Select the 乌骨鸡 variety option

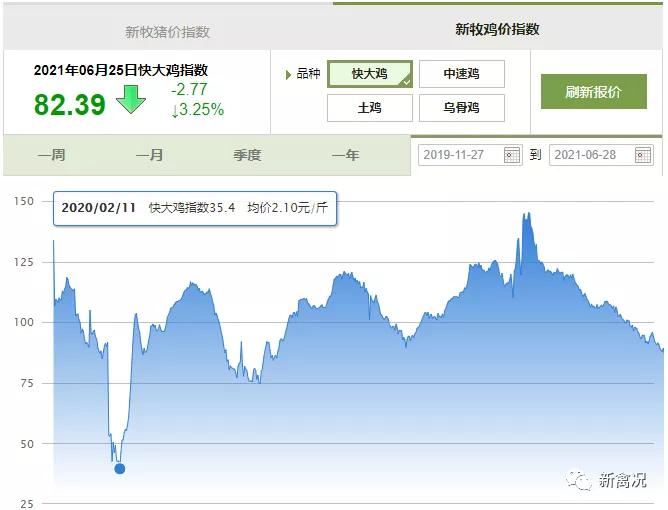(462, 108)
